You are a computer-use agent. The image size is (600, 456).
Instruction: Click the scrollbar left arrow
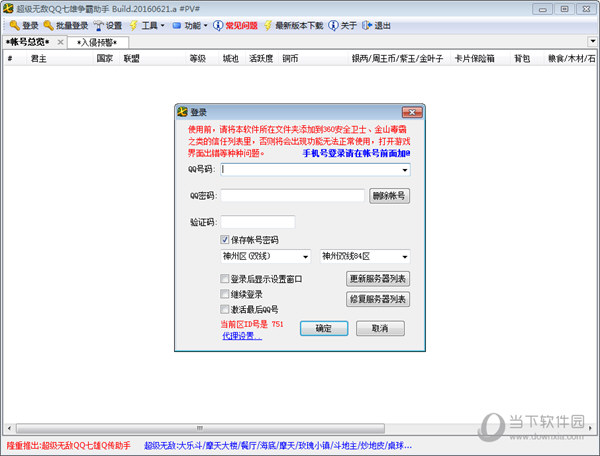tap(9, 428)
